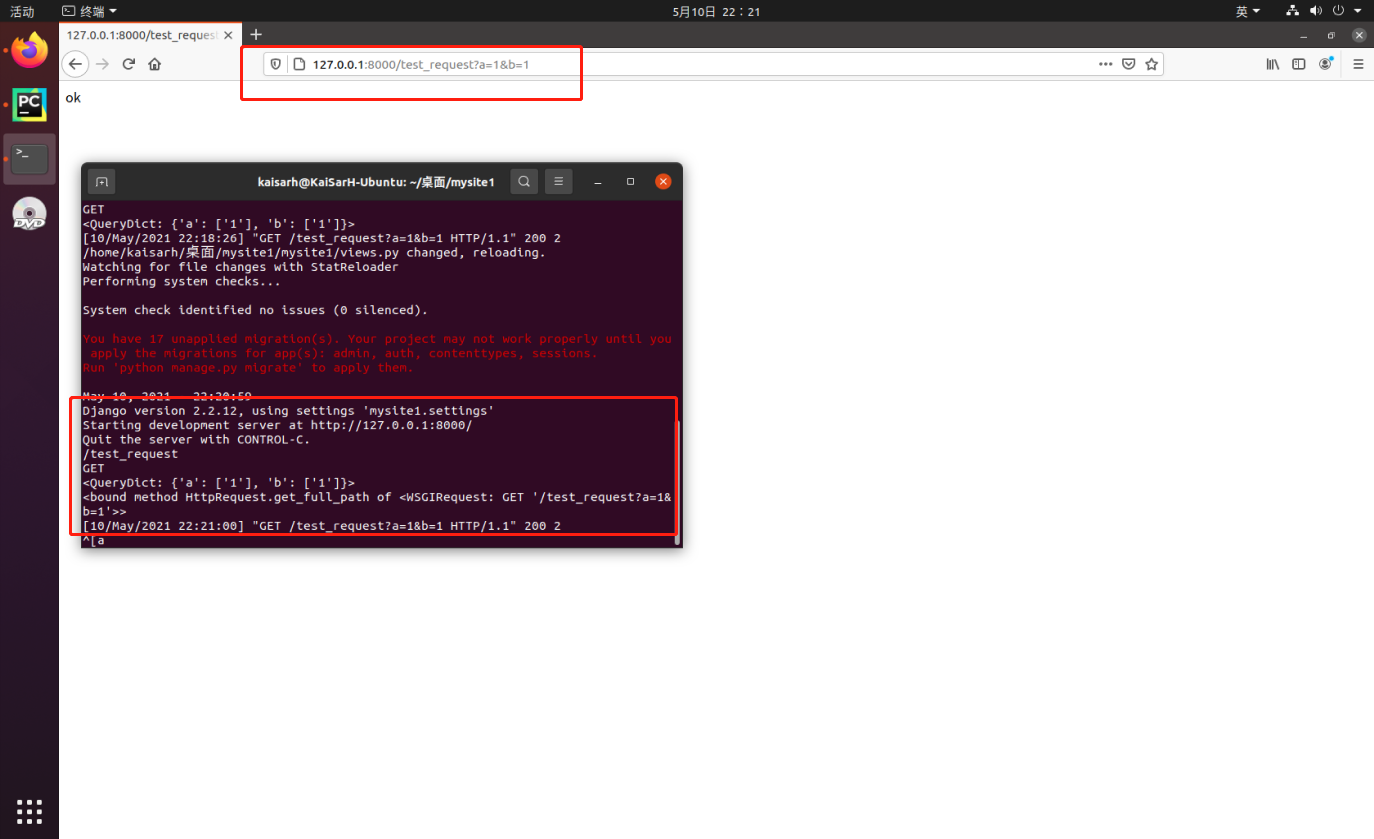Screen dimensions: 1374x839
Task: Click 'Django version 2.2.12' terminal line
Action: tap(288, 411)
